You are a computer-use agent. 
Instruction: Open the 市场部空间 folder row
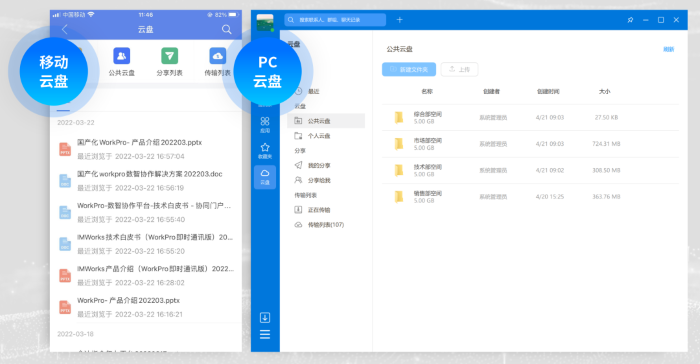coord(530,144)
